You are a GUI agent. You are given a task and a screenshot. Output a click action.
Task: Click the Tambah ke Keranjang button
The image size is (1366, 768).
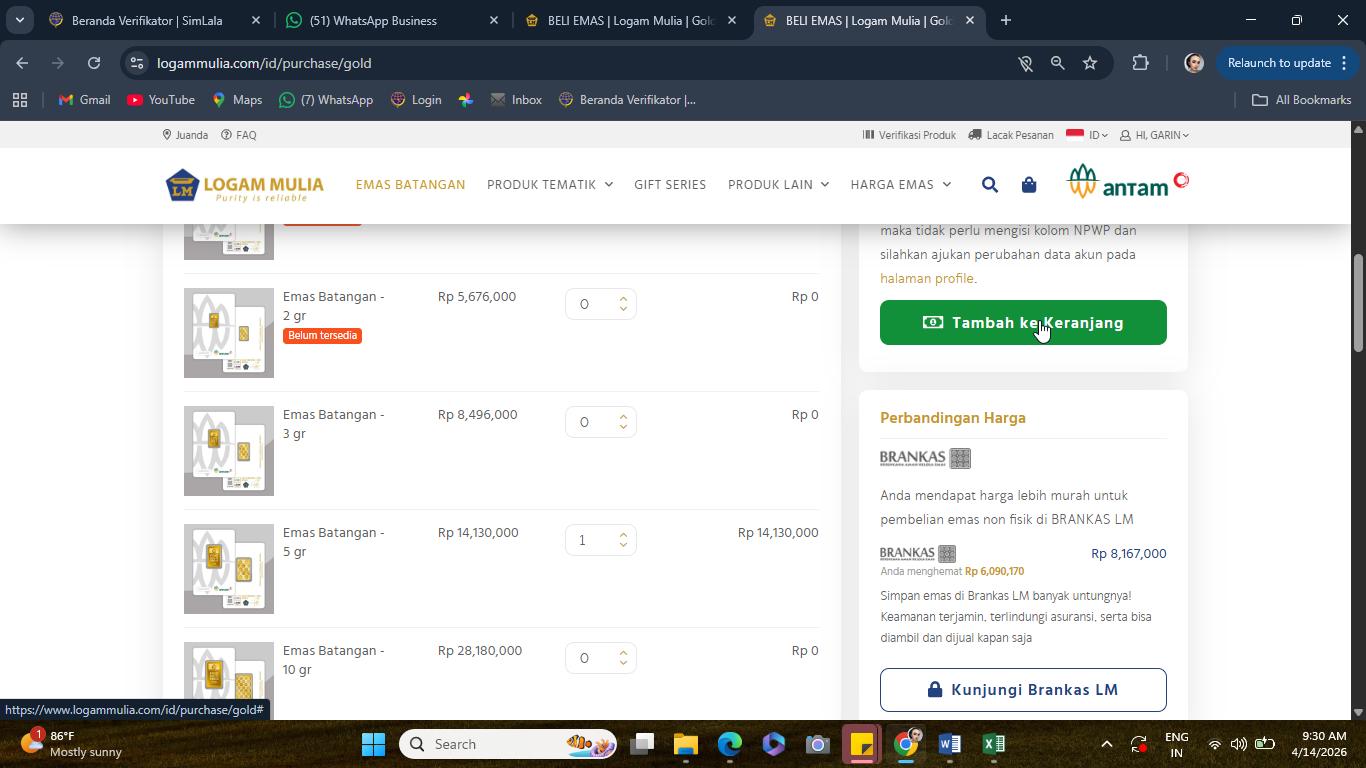[x=1023, y=323]
